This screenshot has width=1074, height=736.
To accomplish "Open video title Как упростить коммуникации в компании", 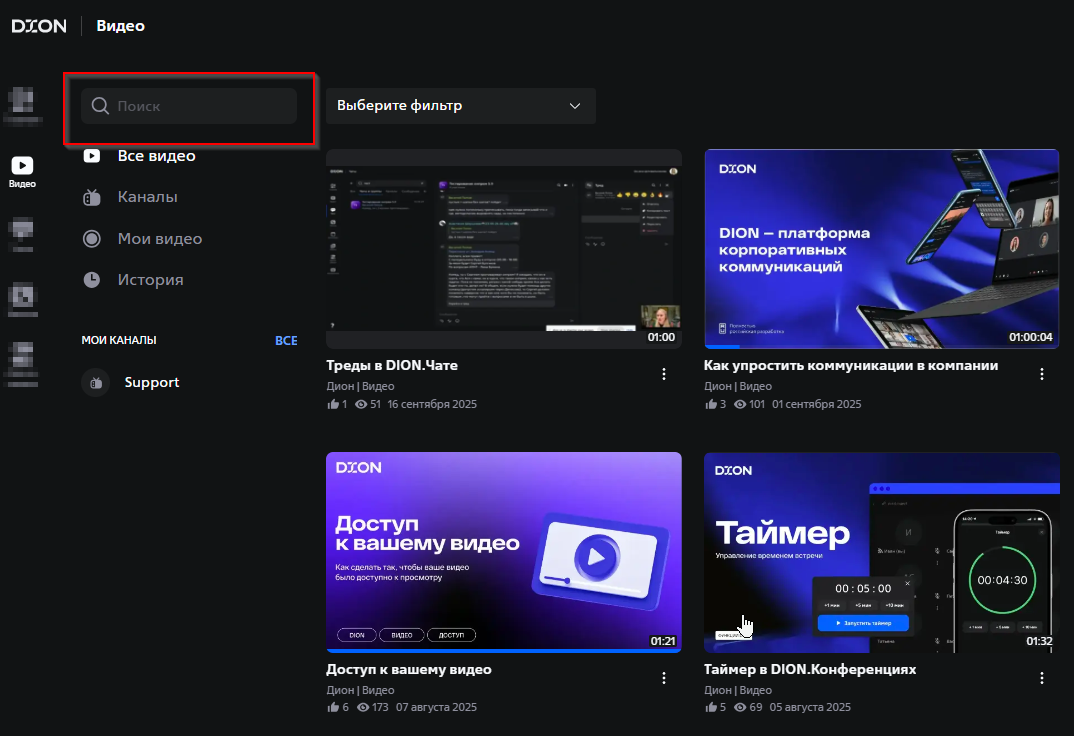I will click(850, 366).
